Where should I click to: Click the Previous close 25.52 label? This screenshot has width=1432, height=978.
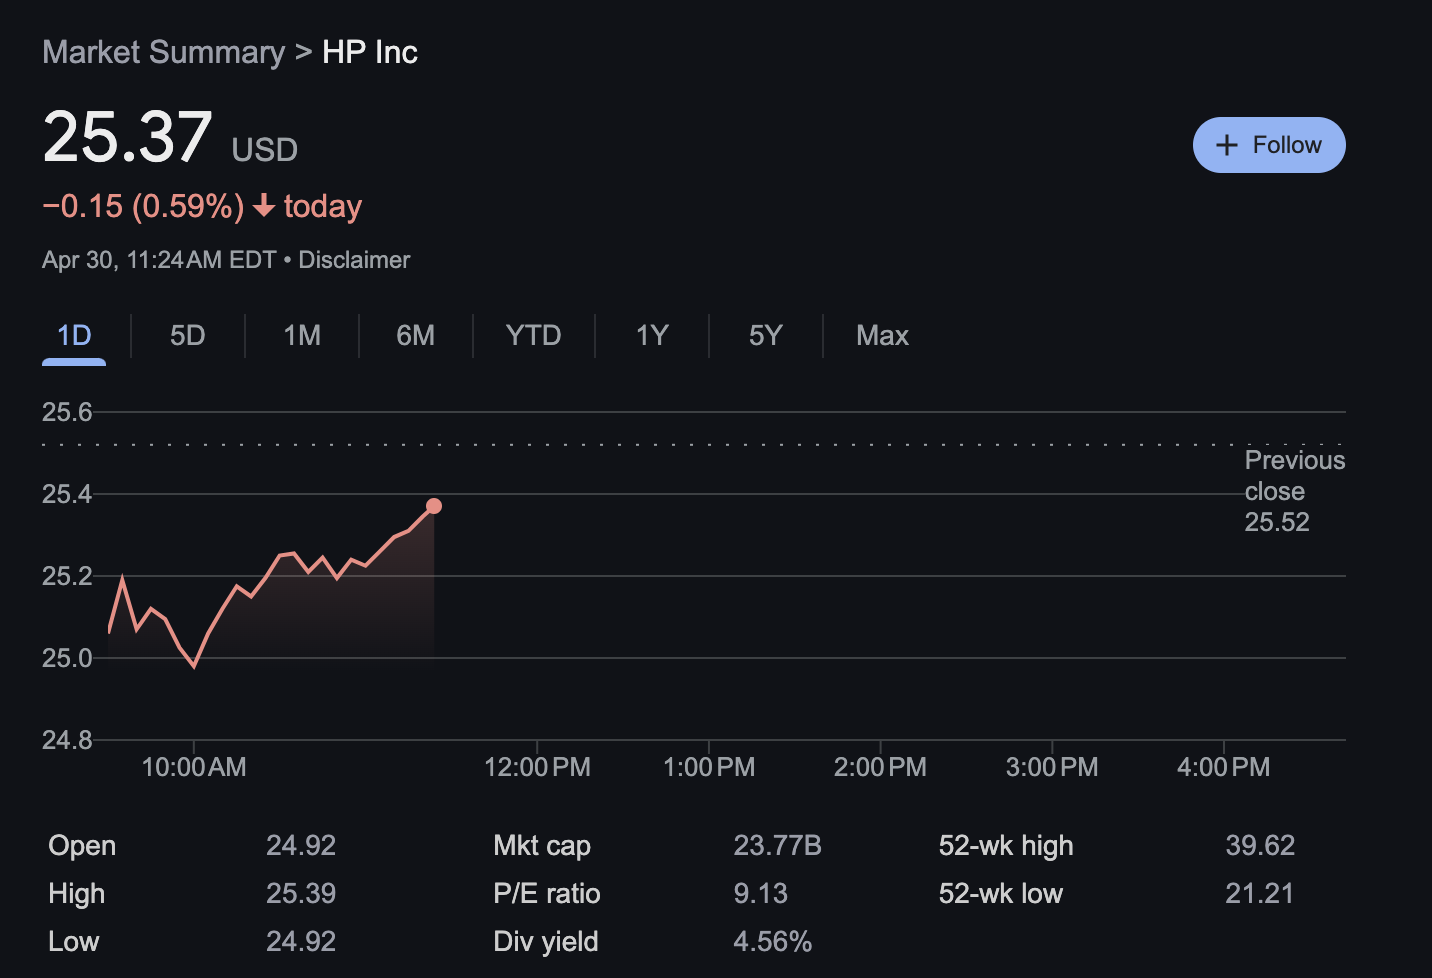point(1295,491)
